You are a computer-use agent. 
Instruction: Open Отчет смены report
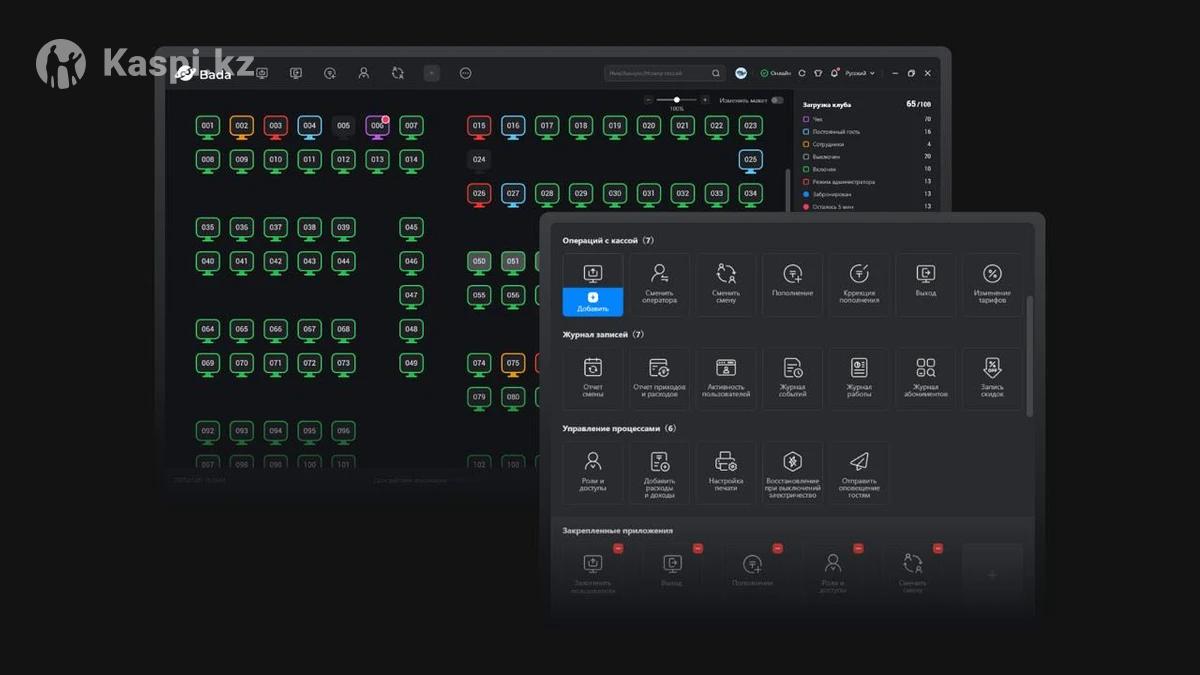click(592, 378)
